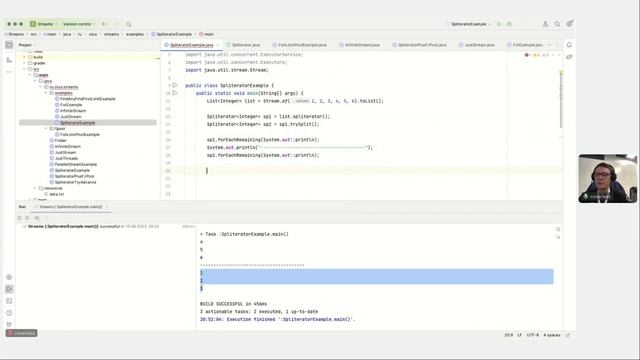640x360 pixels.
Task: Select Finder class in project tree
Action: pyautogui.click(x=58, y=140)
